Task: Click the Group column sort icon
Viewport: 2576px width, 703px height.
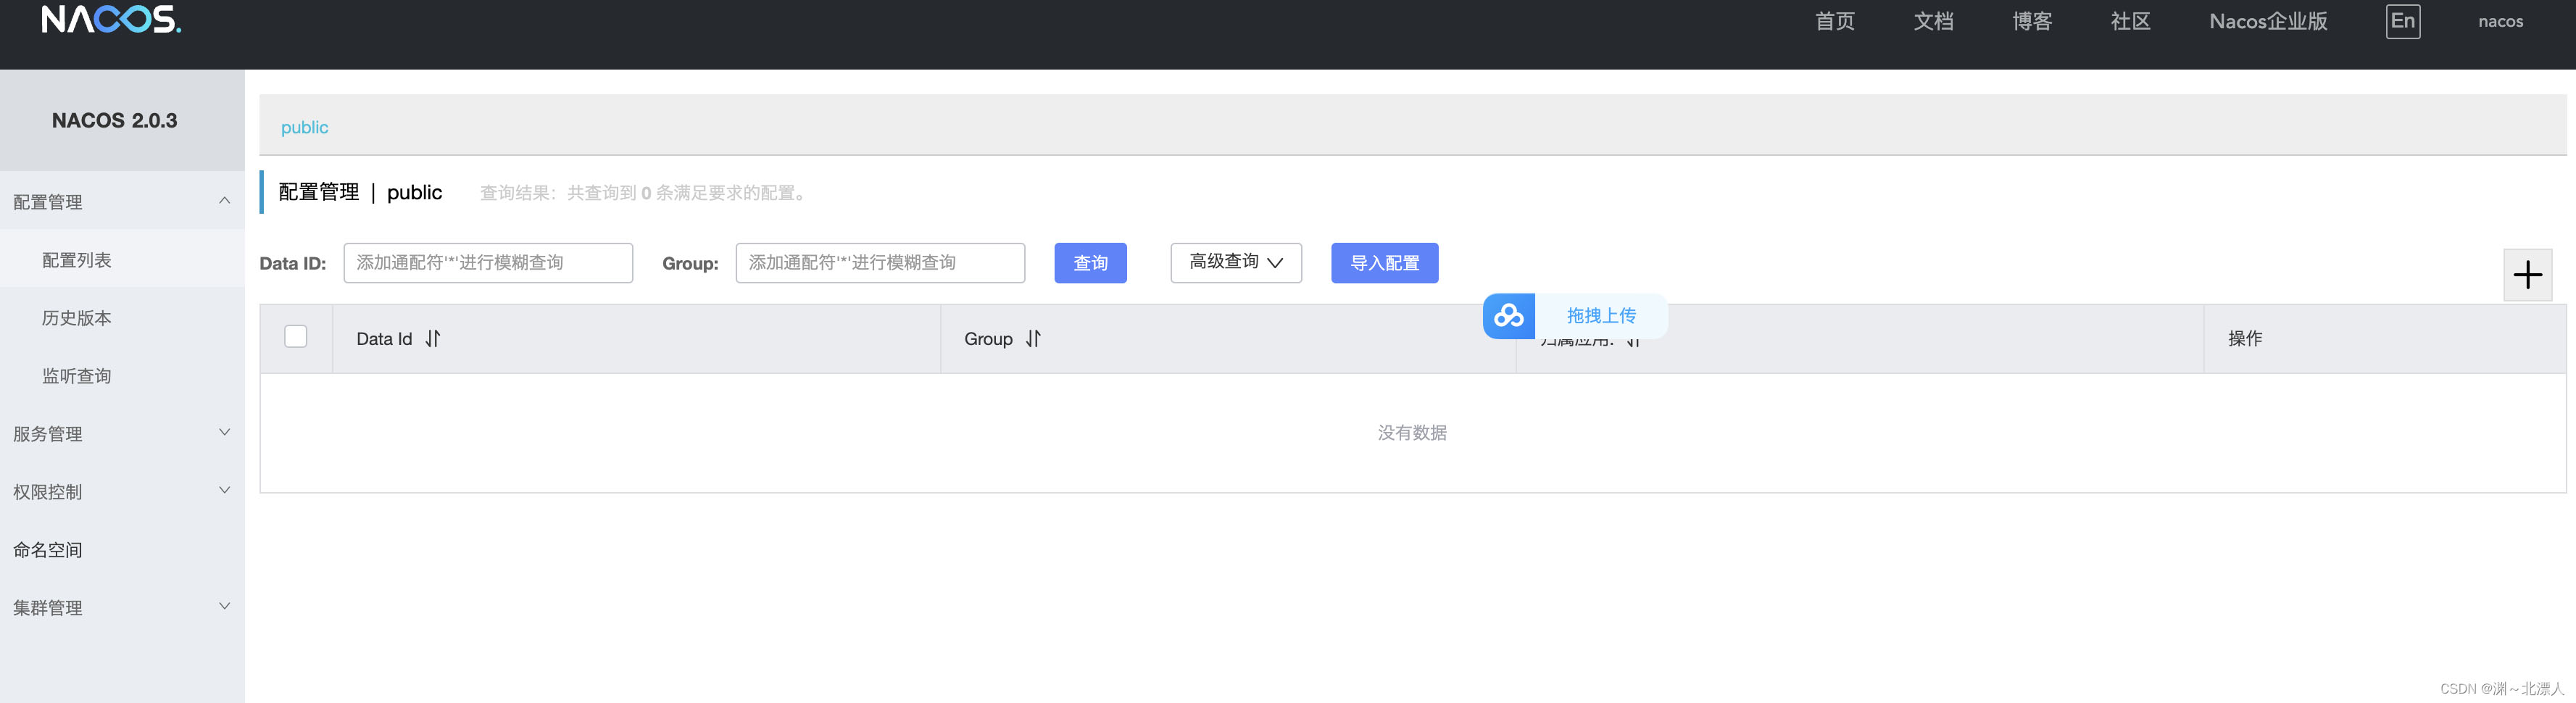Action: point(1033,339)
